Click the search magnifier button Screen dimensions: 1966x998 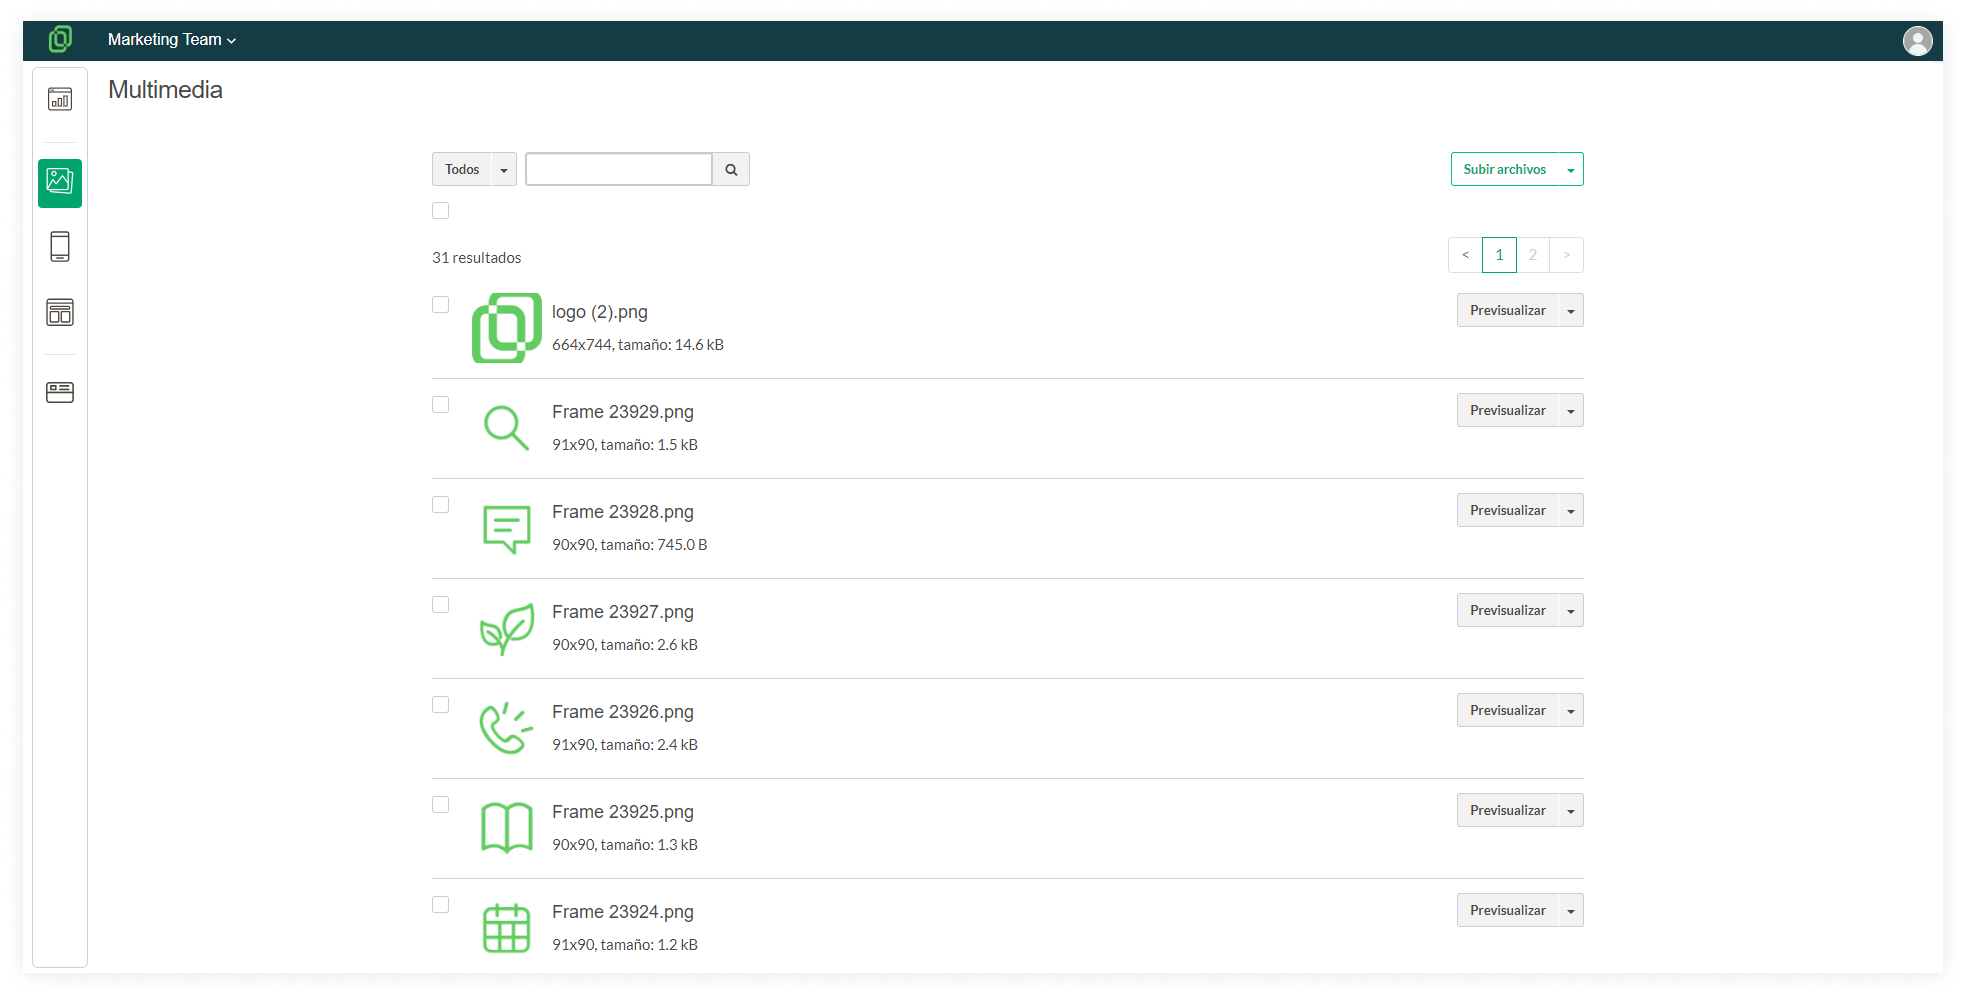point(731,169)
